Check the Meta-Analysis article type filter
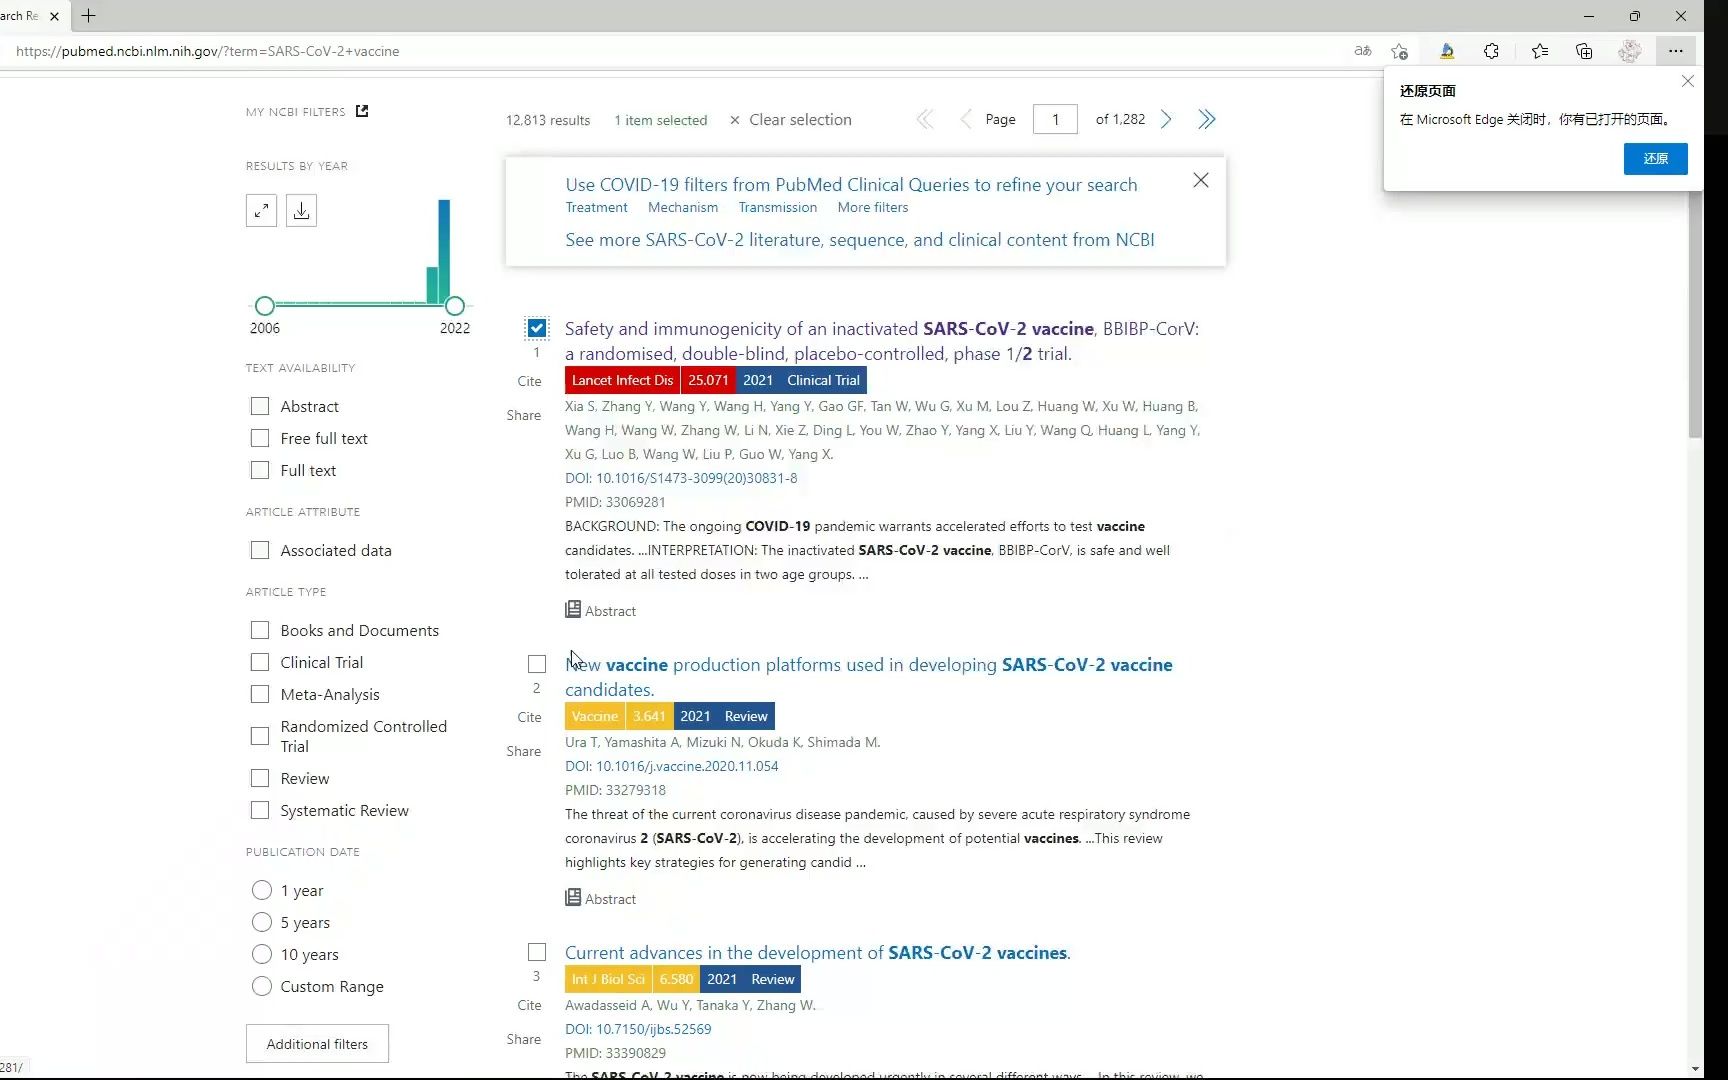The height and width of the screenshot is (1080, 1728). pyautogui.click(x=260, y=694)
